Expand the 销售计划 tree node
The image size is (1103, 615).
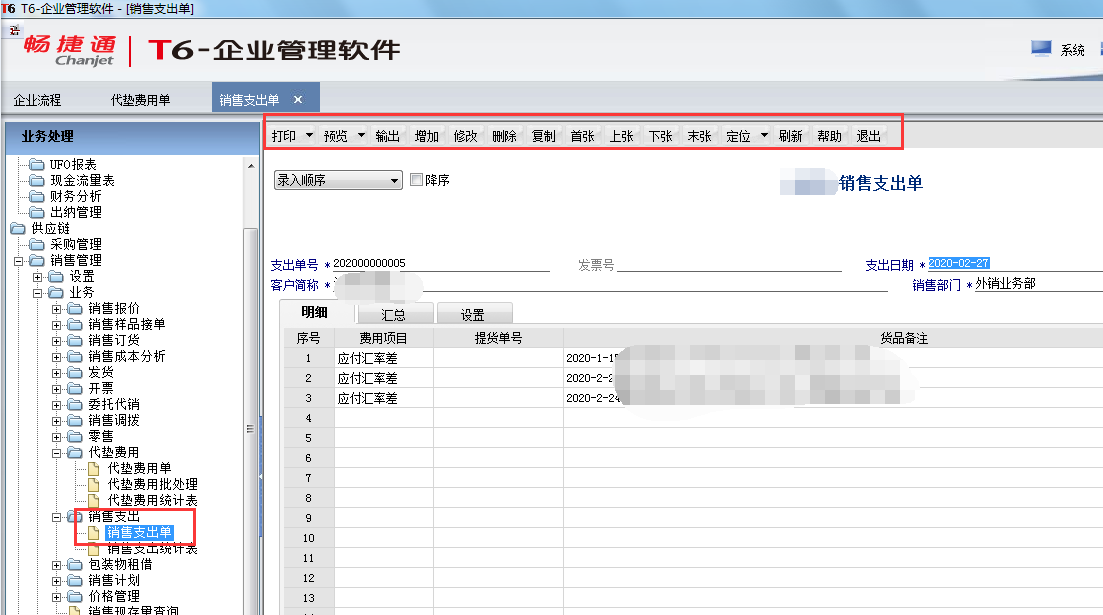pos(56,581)
